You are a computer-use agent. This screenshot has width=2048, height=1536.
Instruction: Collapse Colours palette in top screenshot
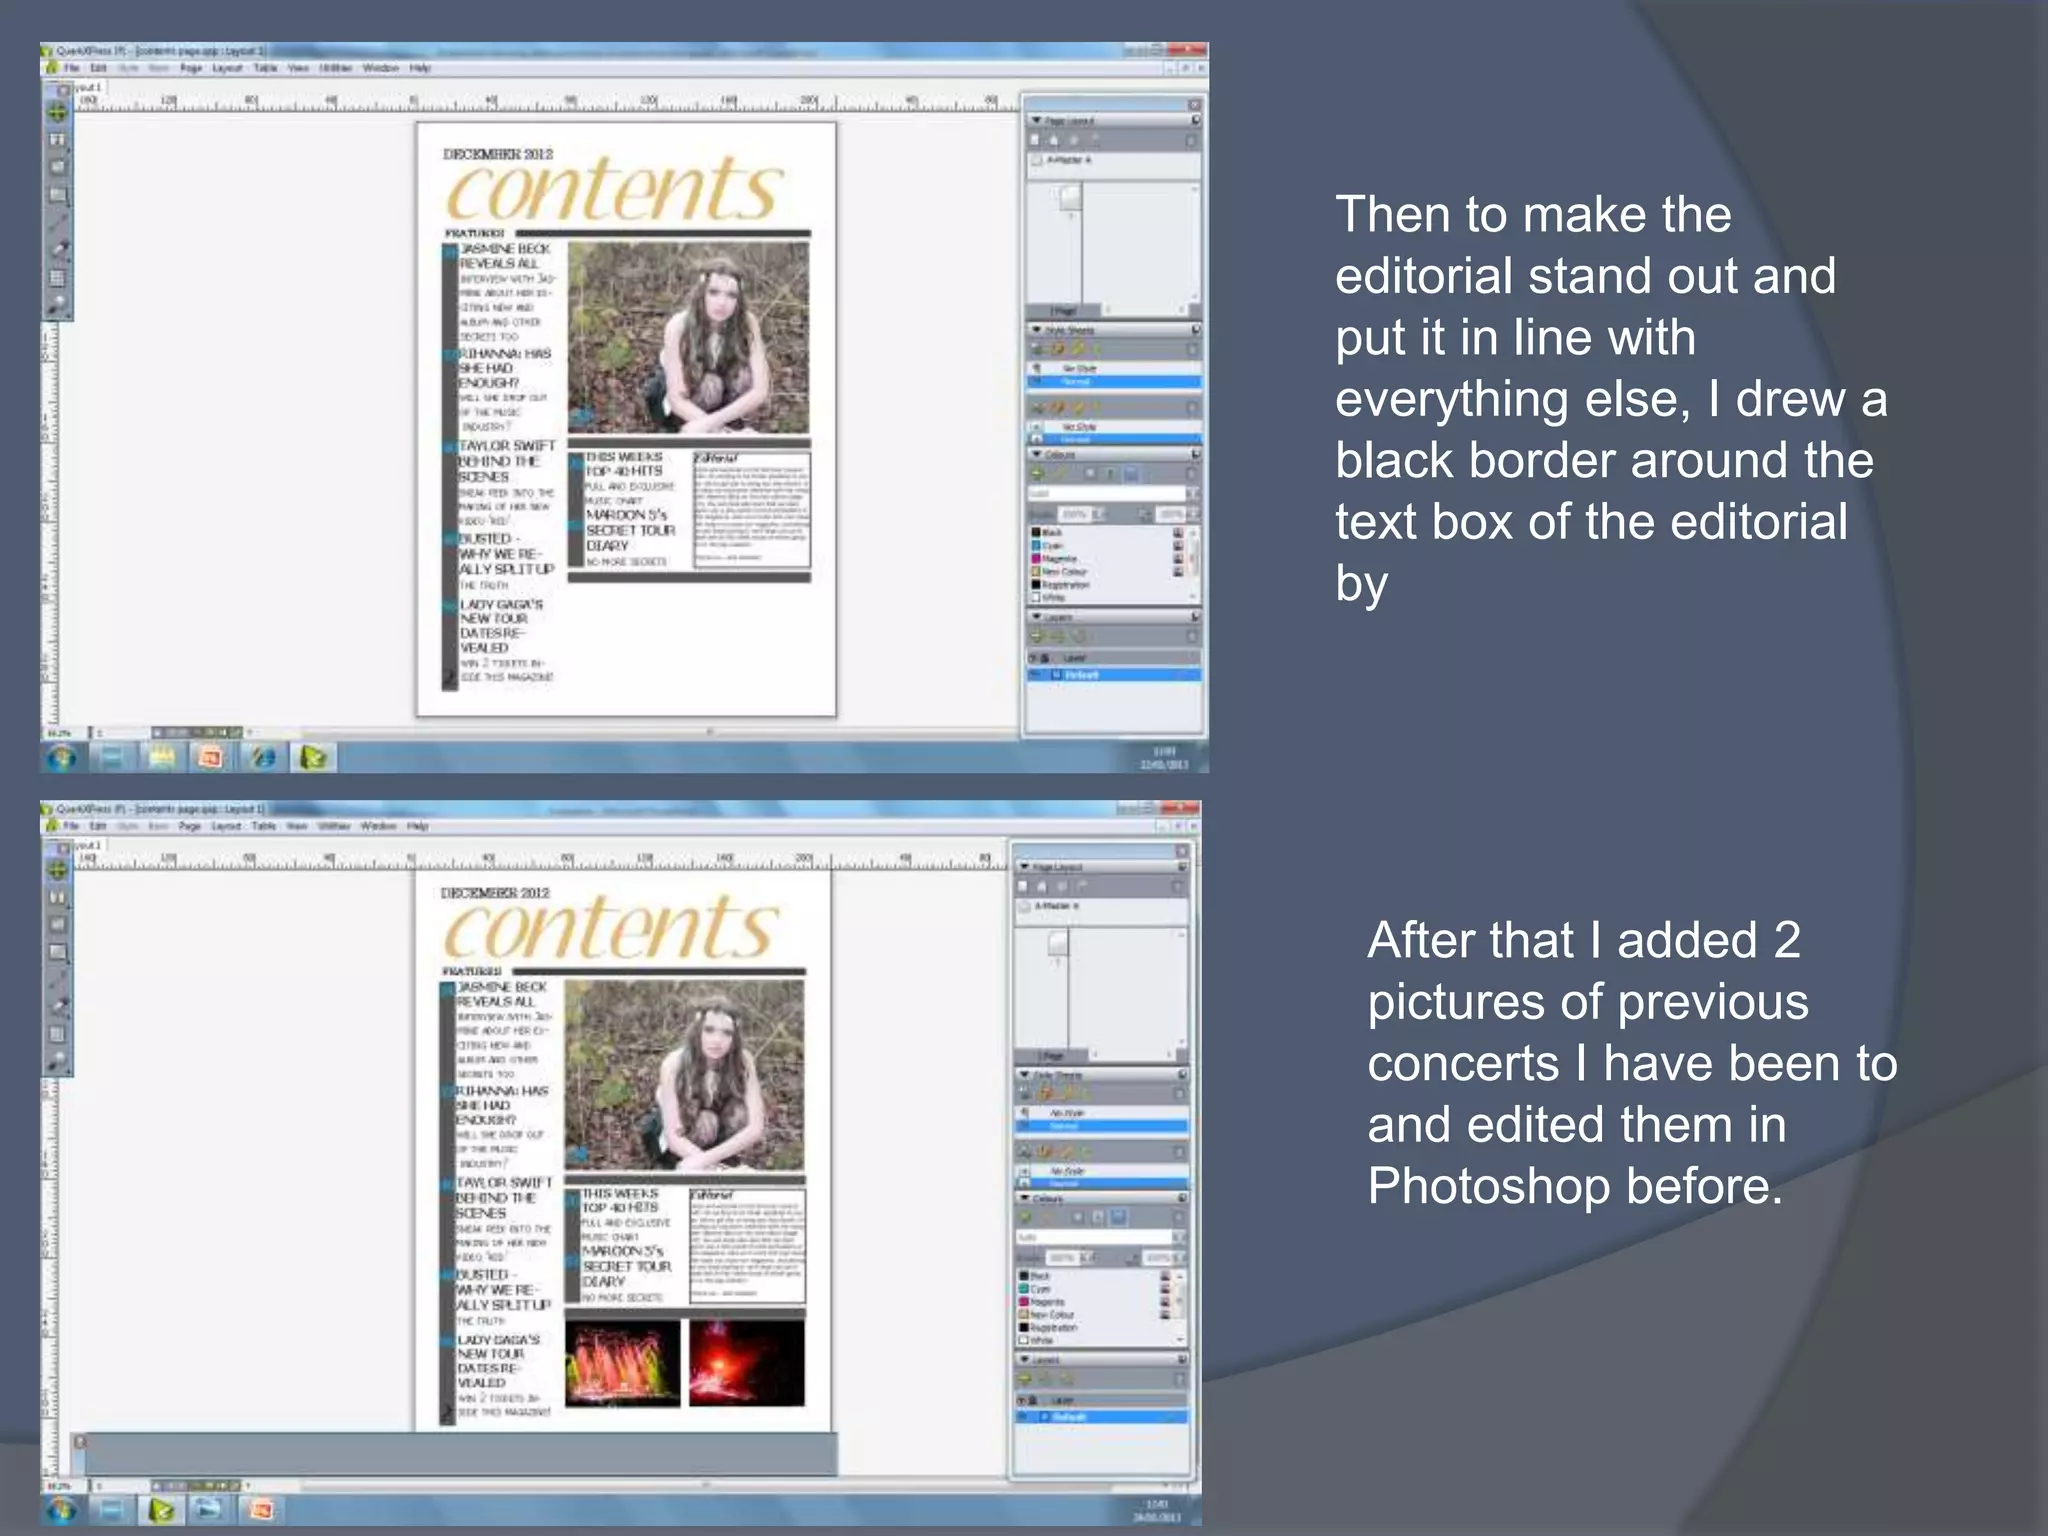[1037, 454]
